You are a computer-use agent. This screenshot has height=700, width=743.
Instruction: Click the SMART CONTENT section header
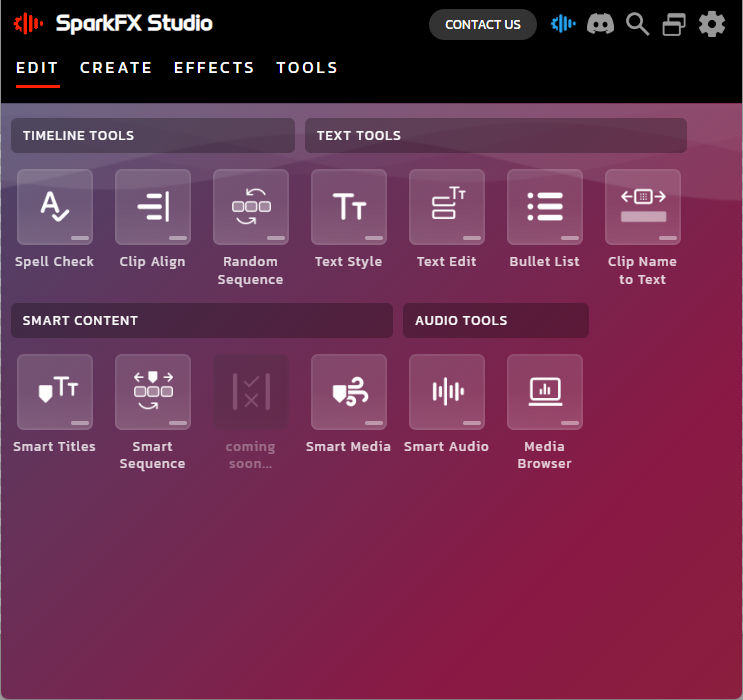point(202,320)
